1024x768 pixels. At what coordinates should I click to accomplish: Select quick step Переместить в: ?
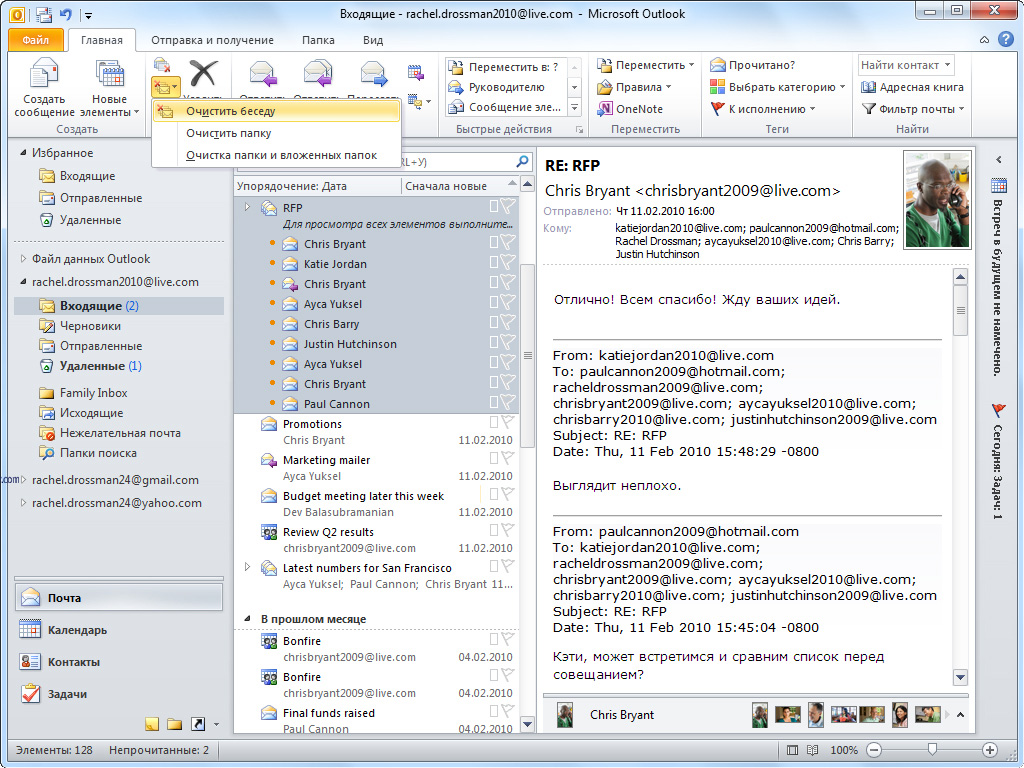[x=506, y=67]
